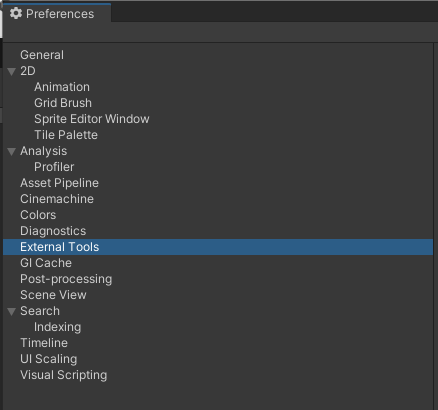Select Profiler under Analysis
Screen dimensions: 438x410
click(x=54, y=167)
